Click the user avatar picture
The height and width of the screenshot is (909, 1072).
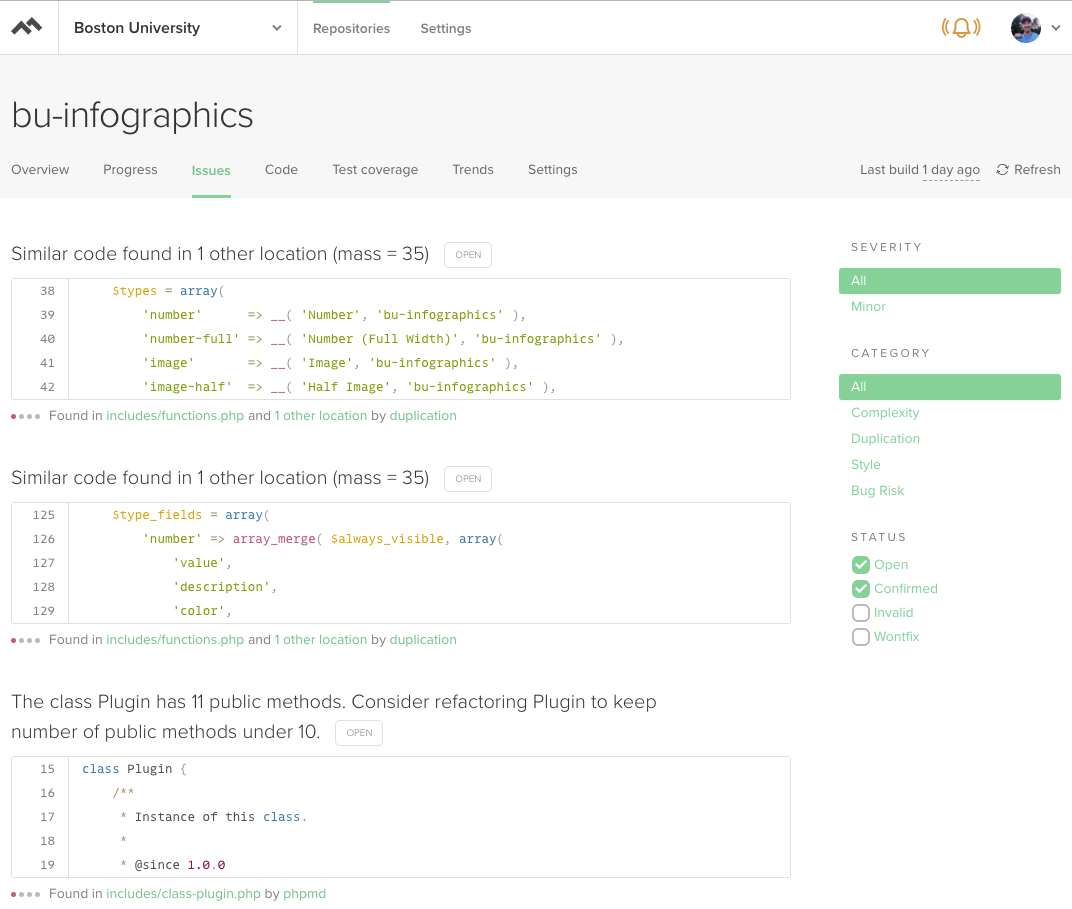click(x=1026, y=28)
